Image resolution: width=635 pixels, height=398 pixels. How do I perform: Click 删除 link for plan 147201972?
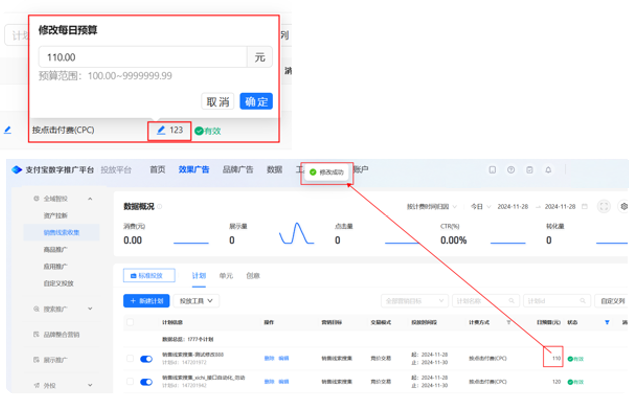269,358
